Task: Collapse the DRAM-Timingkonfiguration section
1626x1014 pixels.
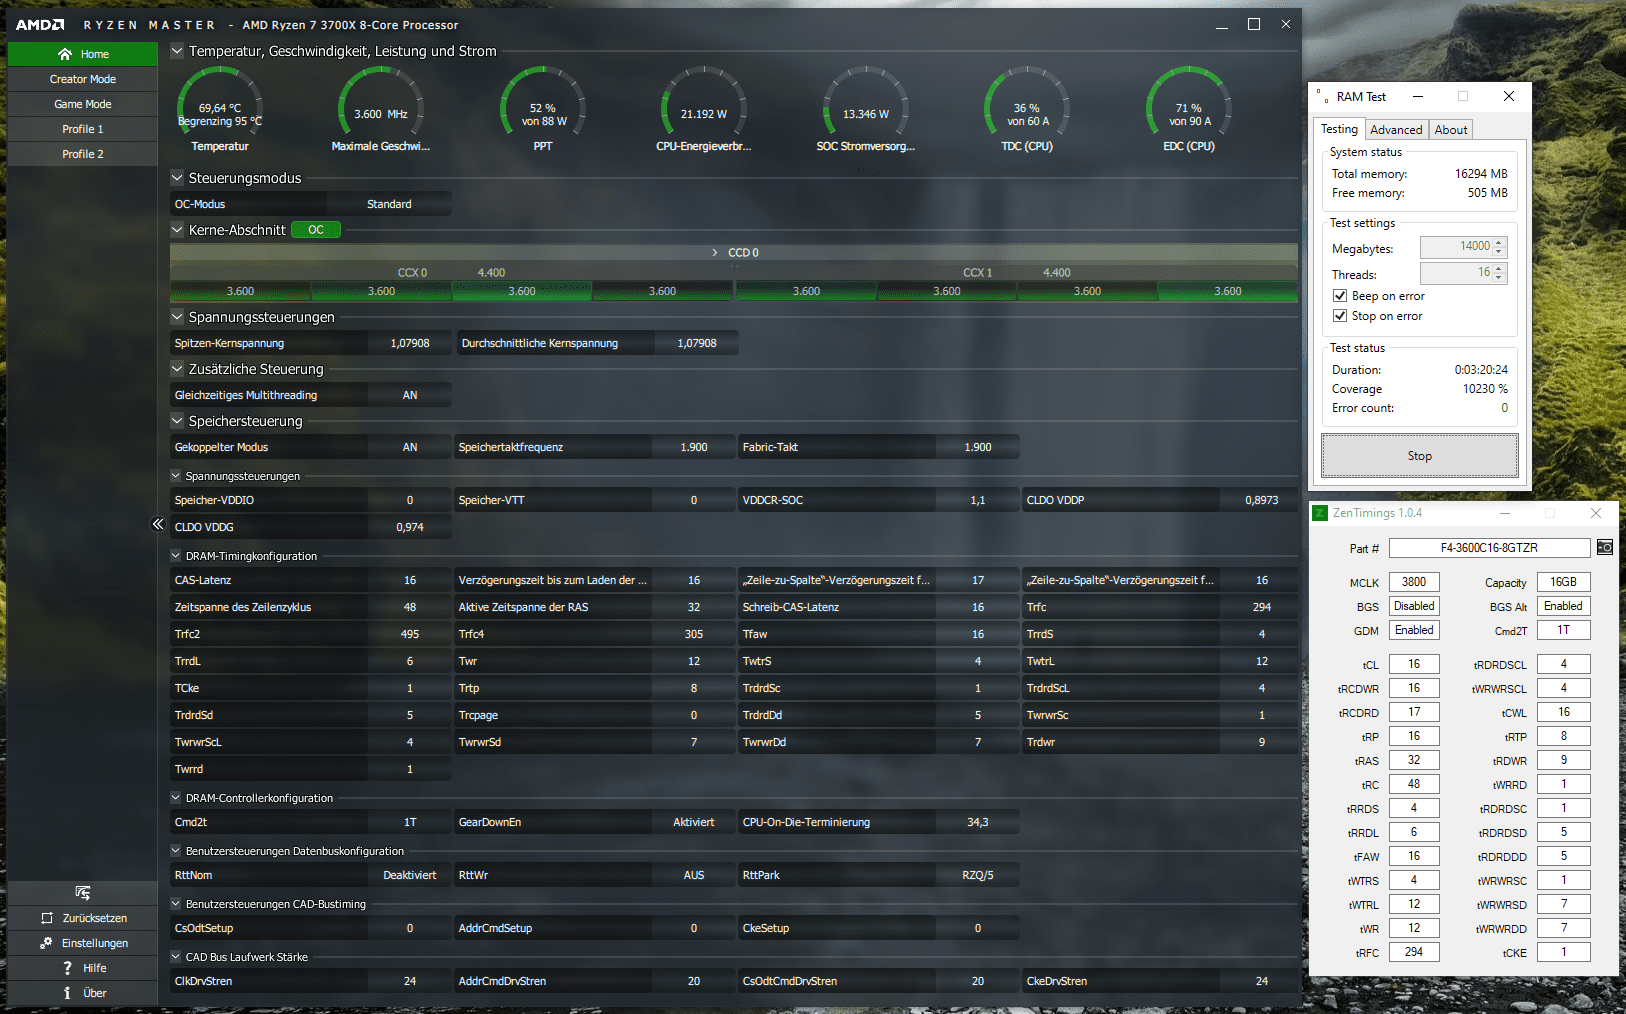Action: (x=176, y=556)
